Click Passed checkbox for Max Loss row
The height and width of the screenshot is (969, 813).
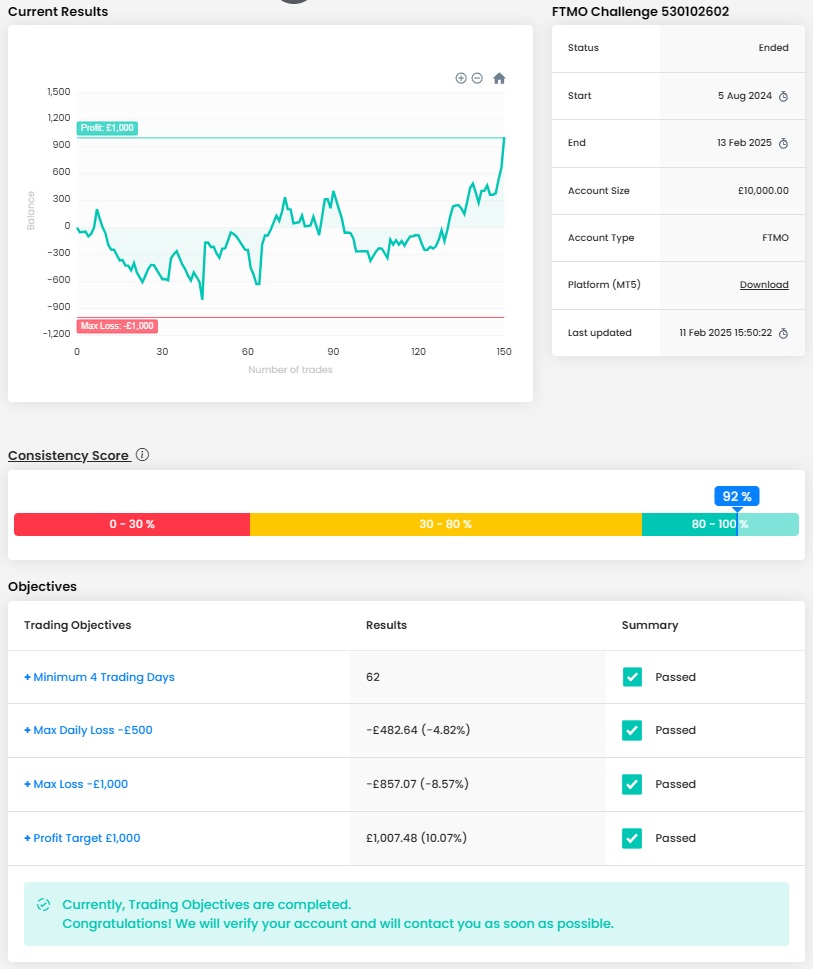tap(632, 784)
